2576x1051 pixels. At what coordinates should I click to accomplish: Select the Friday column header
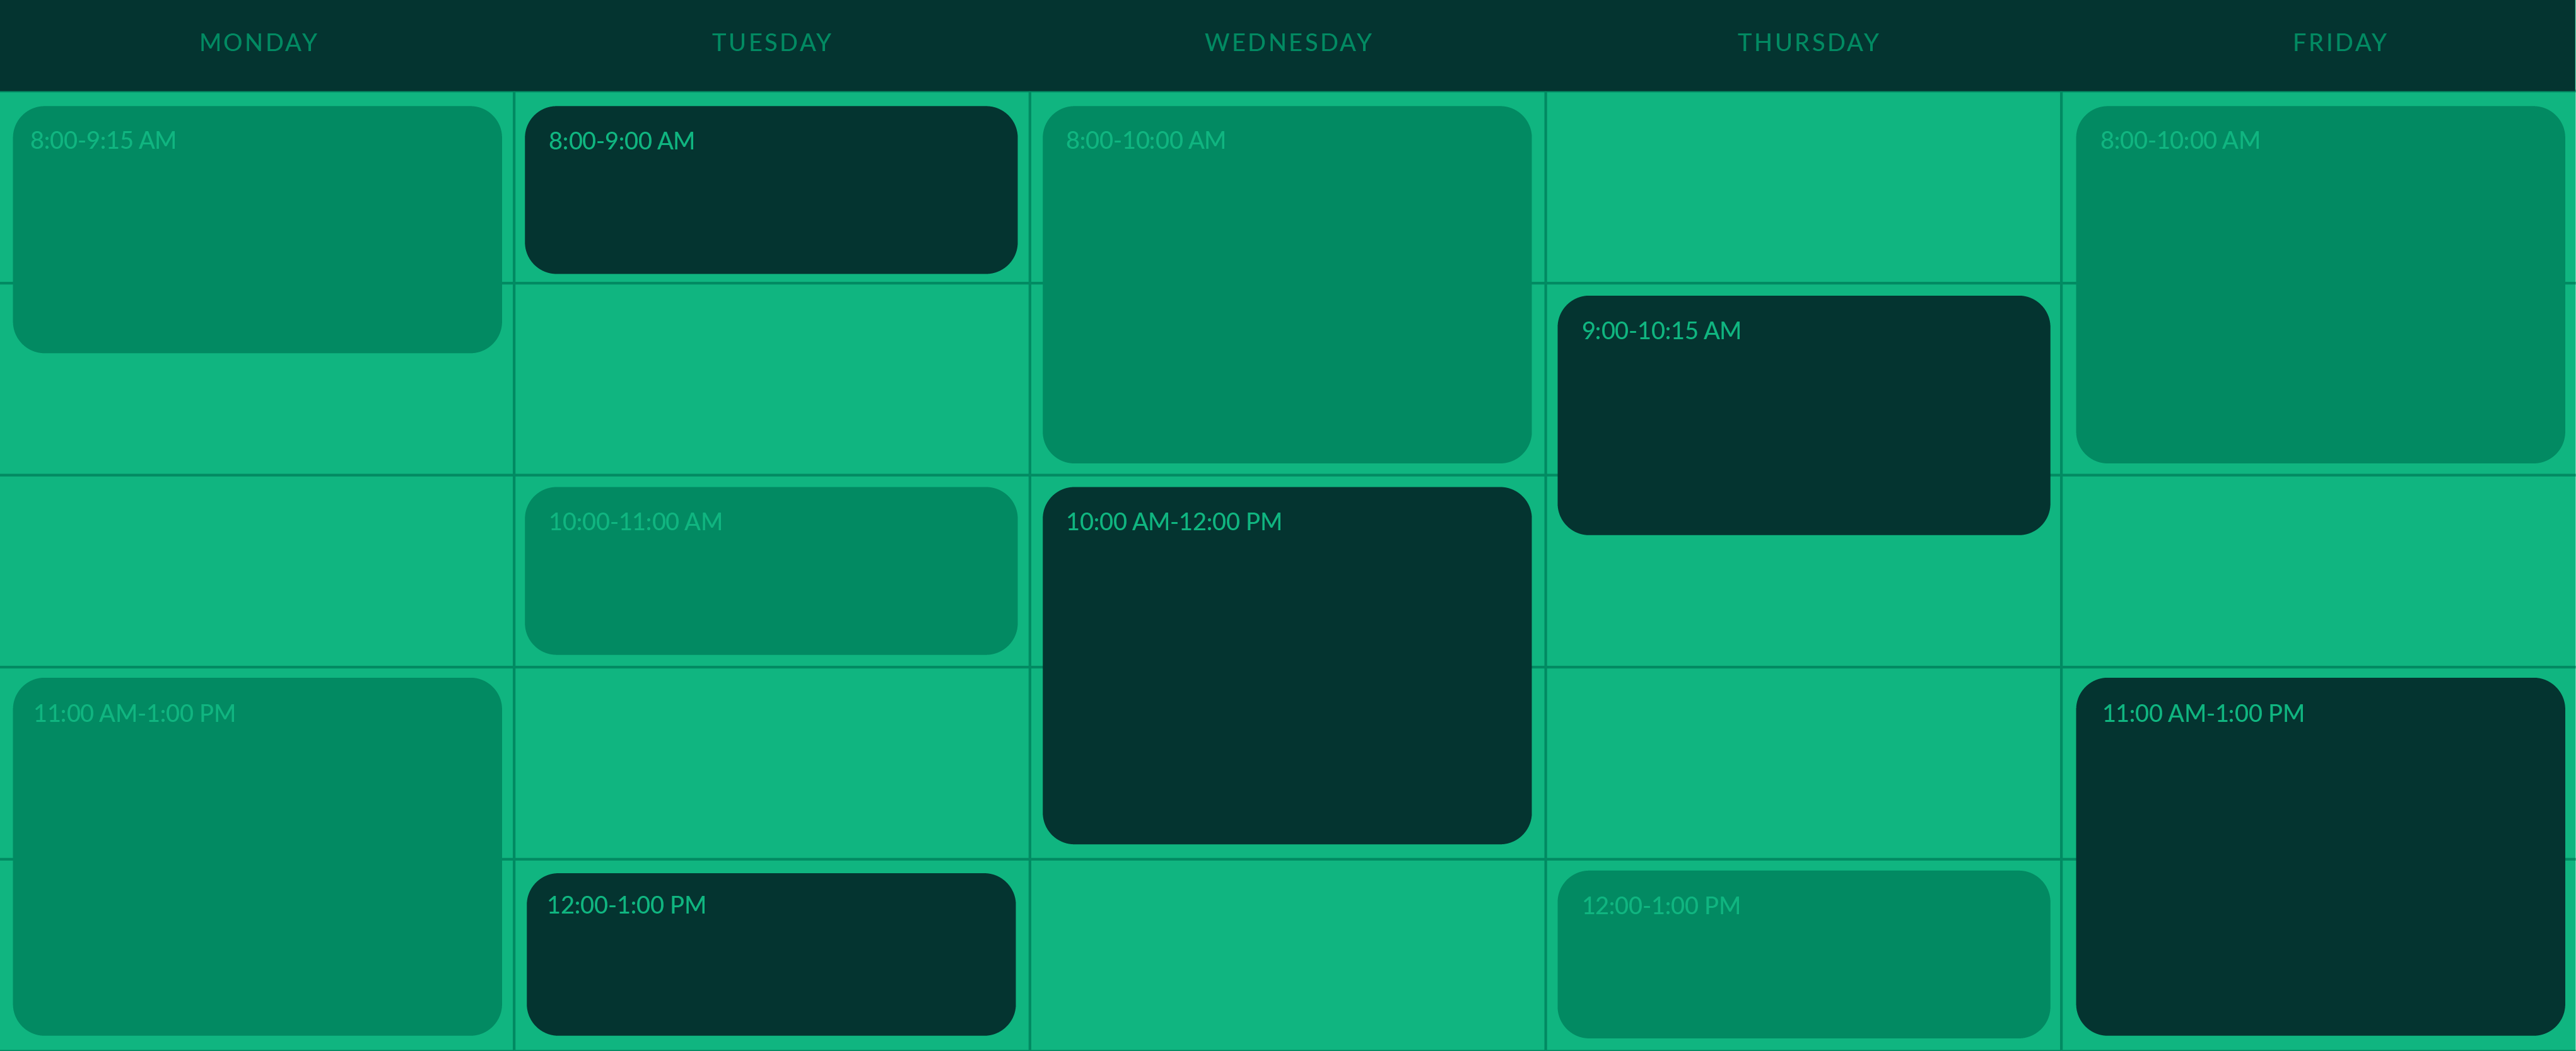(2340, 43)
